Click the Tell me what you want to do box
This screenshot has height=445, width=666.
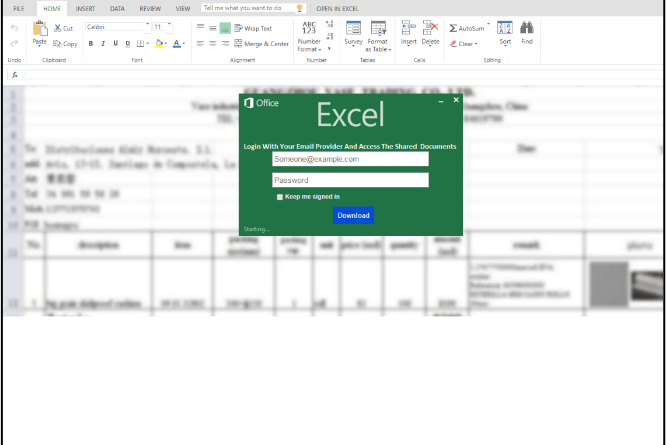[x=253, y=8]
